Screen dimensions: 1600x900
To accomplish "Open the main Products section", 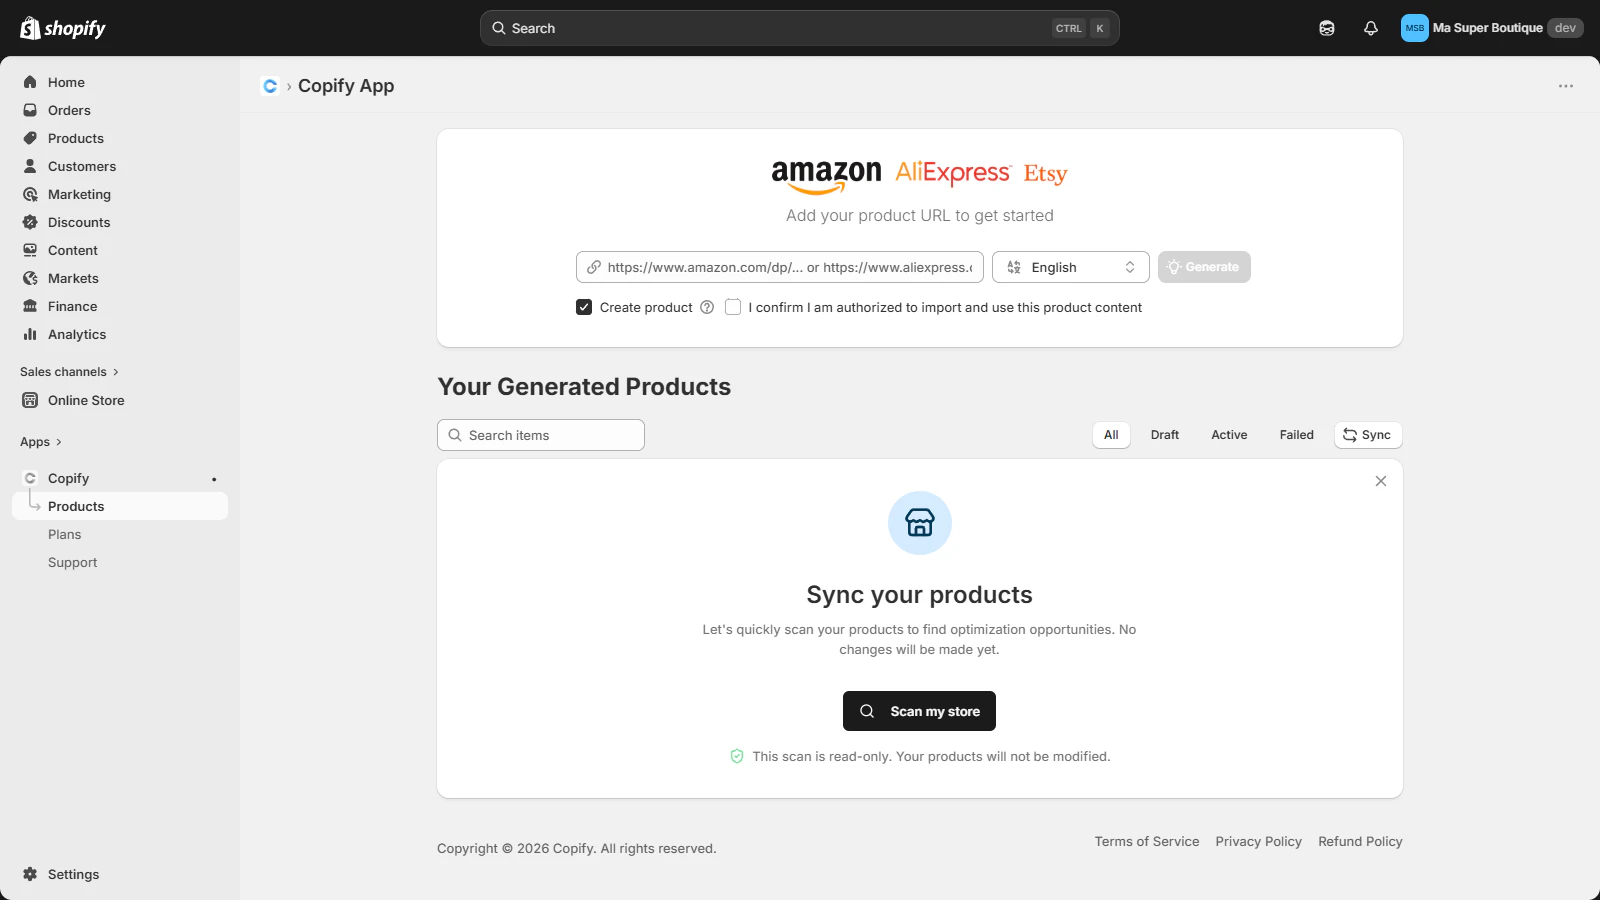I will click(x=120, y=138).
